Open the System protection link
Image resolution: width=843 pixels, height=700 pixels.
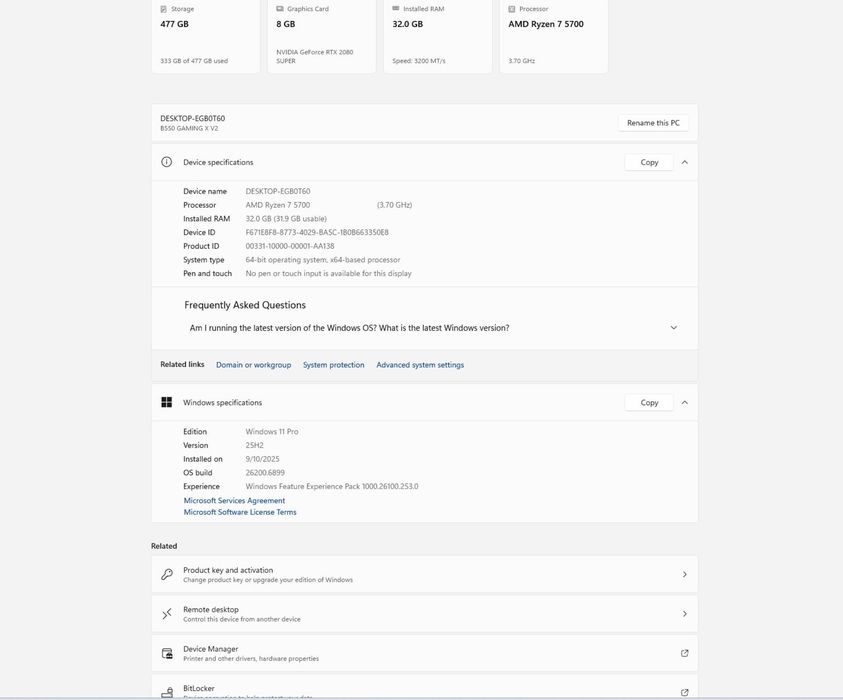[x=333, y=365]
